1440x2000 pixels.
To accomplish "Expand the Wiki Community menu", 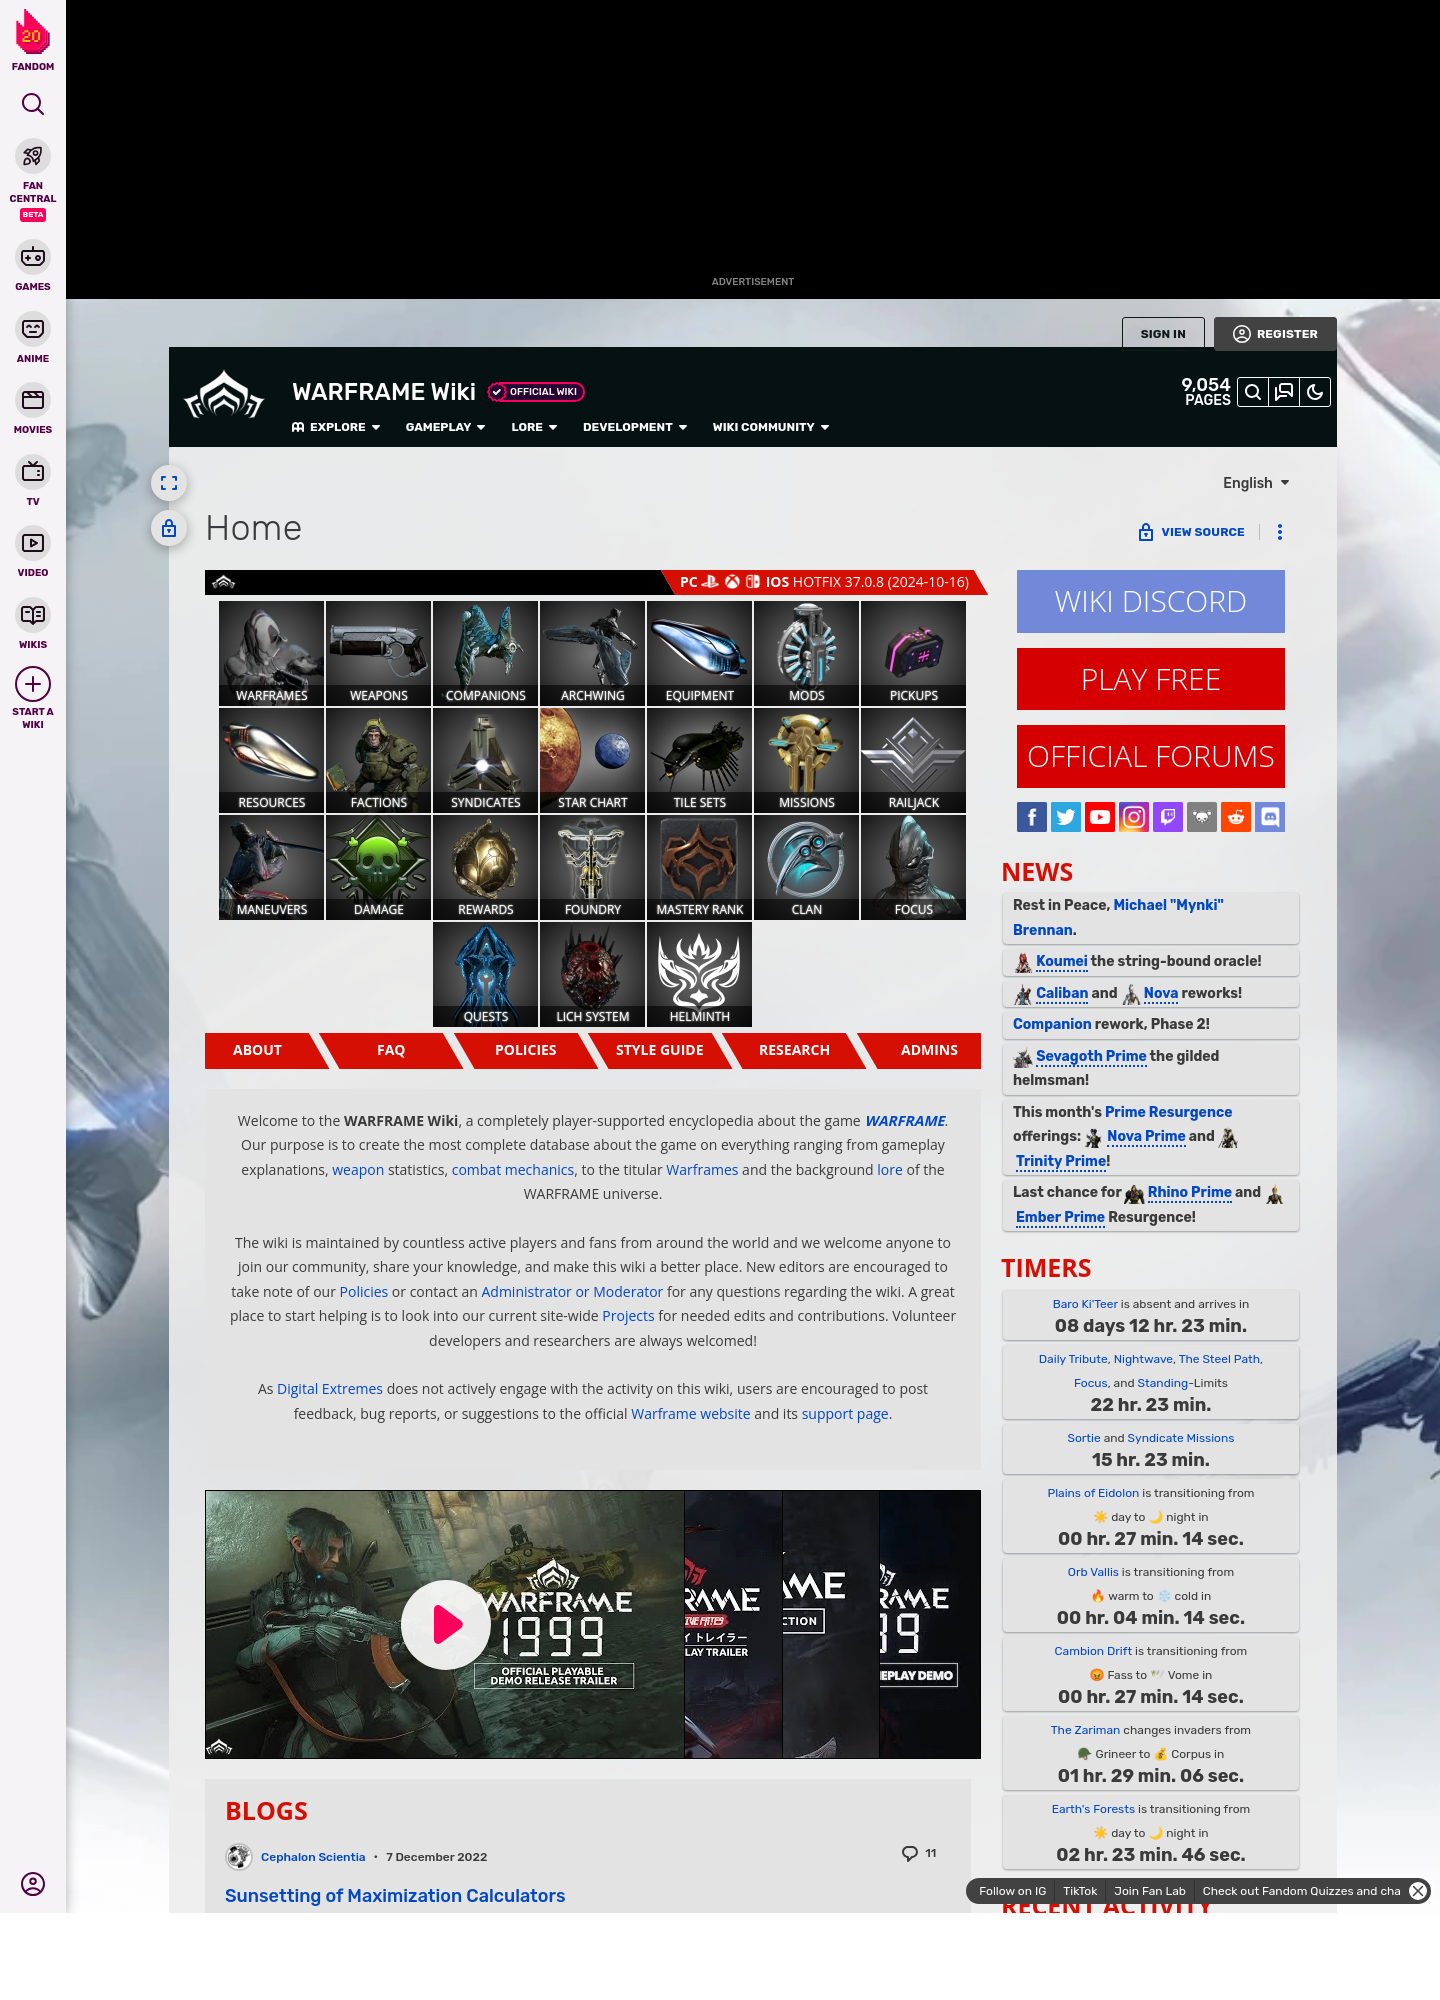I will point(771,427).
